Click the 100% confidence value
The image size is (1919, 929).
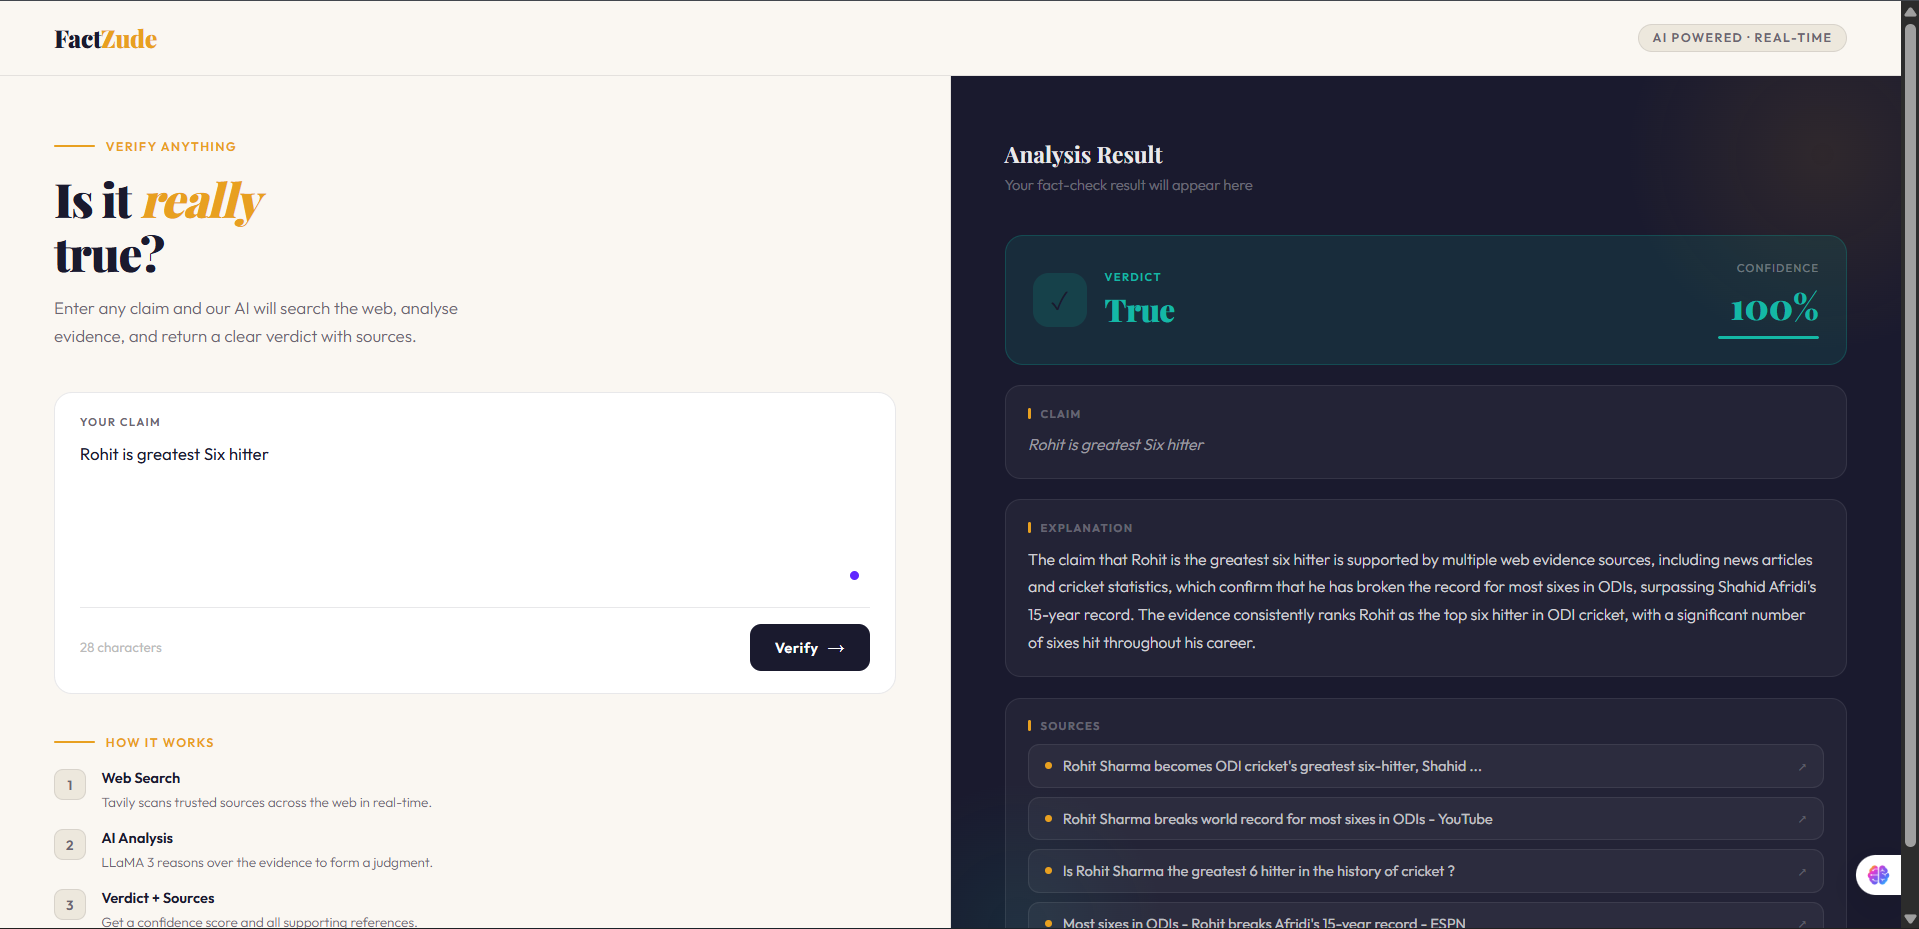pos(1774,308)
